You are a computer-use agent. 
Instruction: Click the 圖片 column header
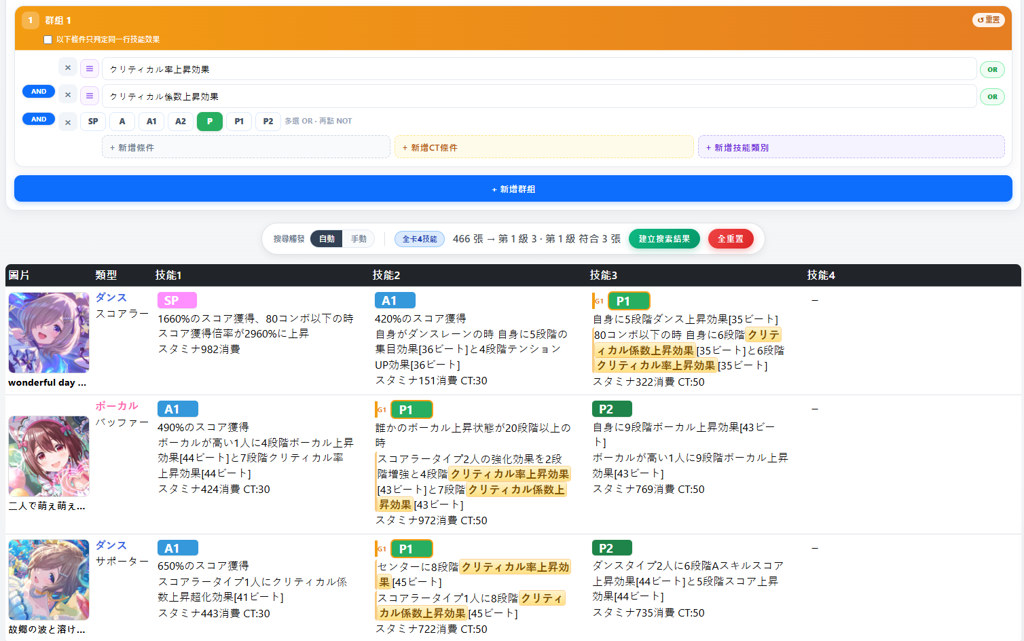coord(19,275)
